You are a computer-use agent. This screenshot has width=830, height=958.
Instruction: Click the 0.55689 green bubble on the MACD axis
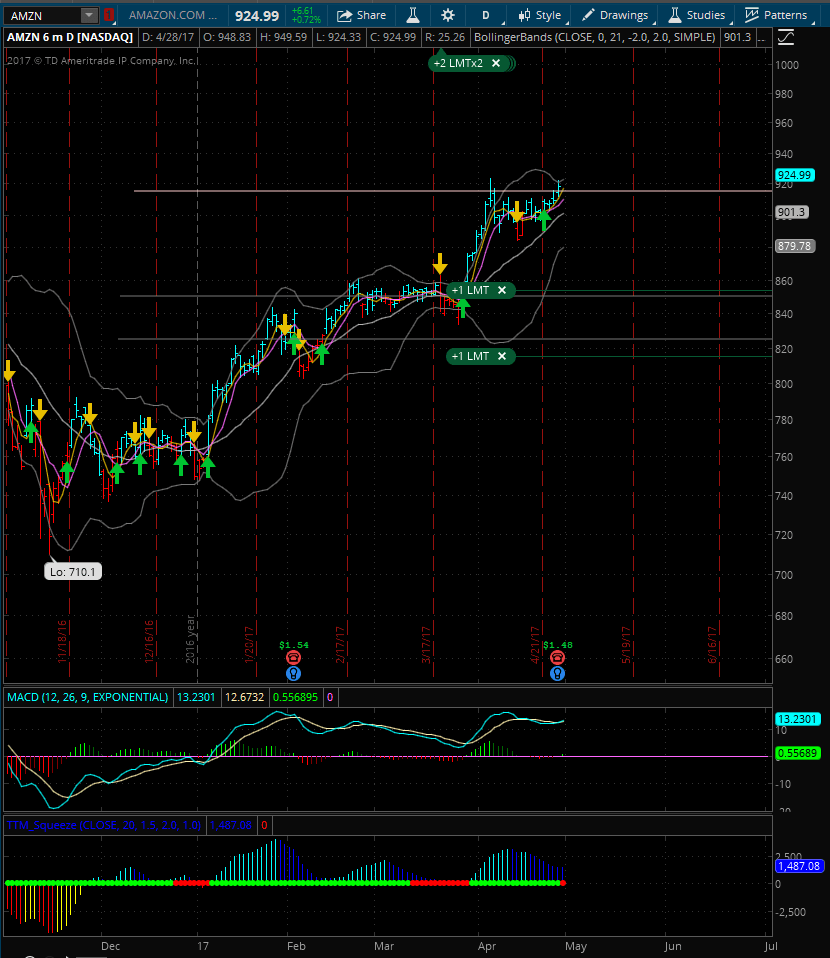click(797, 753)
